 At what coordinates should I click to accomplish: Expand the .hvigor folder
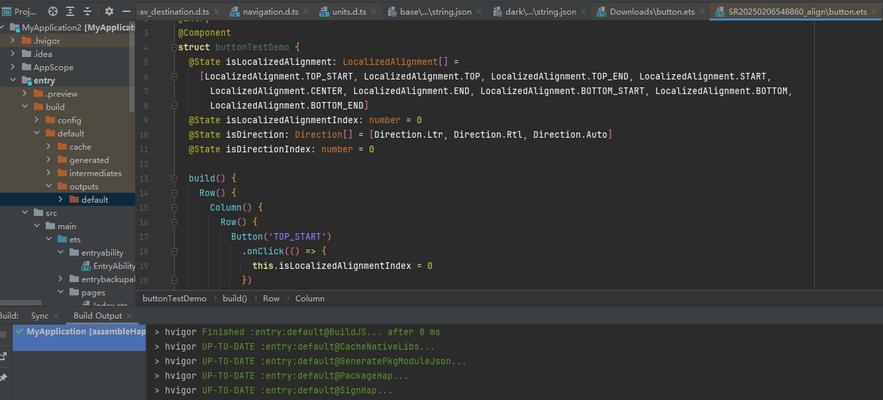click(x=12, y=41)
